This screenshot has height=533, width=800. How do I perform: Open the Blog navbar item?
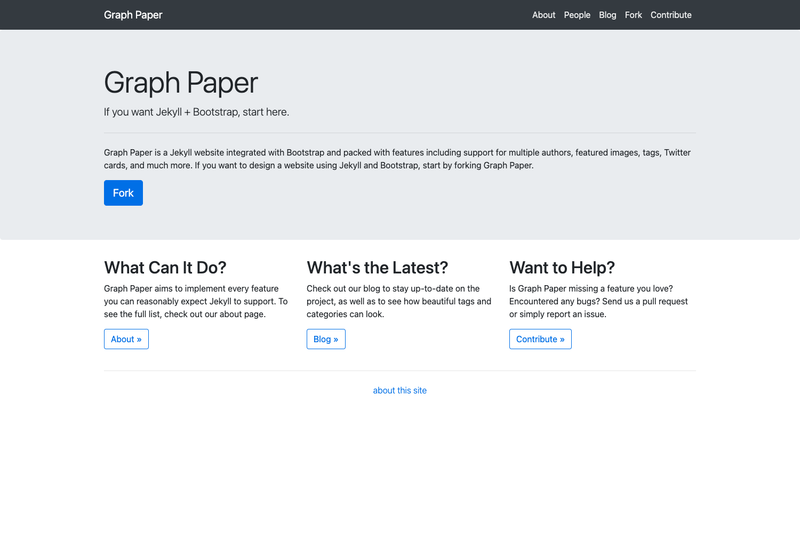(x=607, y=15)
